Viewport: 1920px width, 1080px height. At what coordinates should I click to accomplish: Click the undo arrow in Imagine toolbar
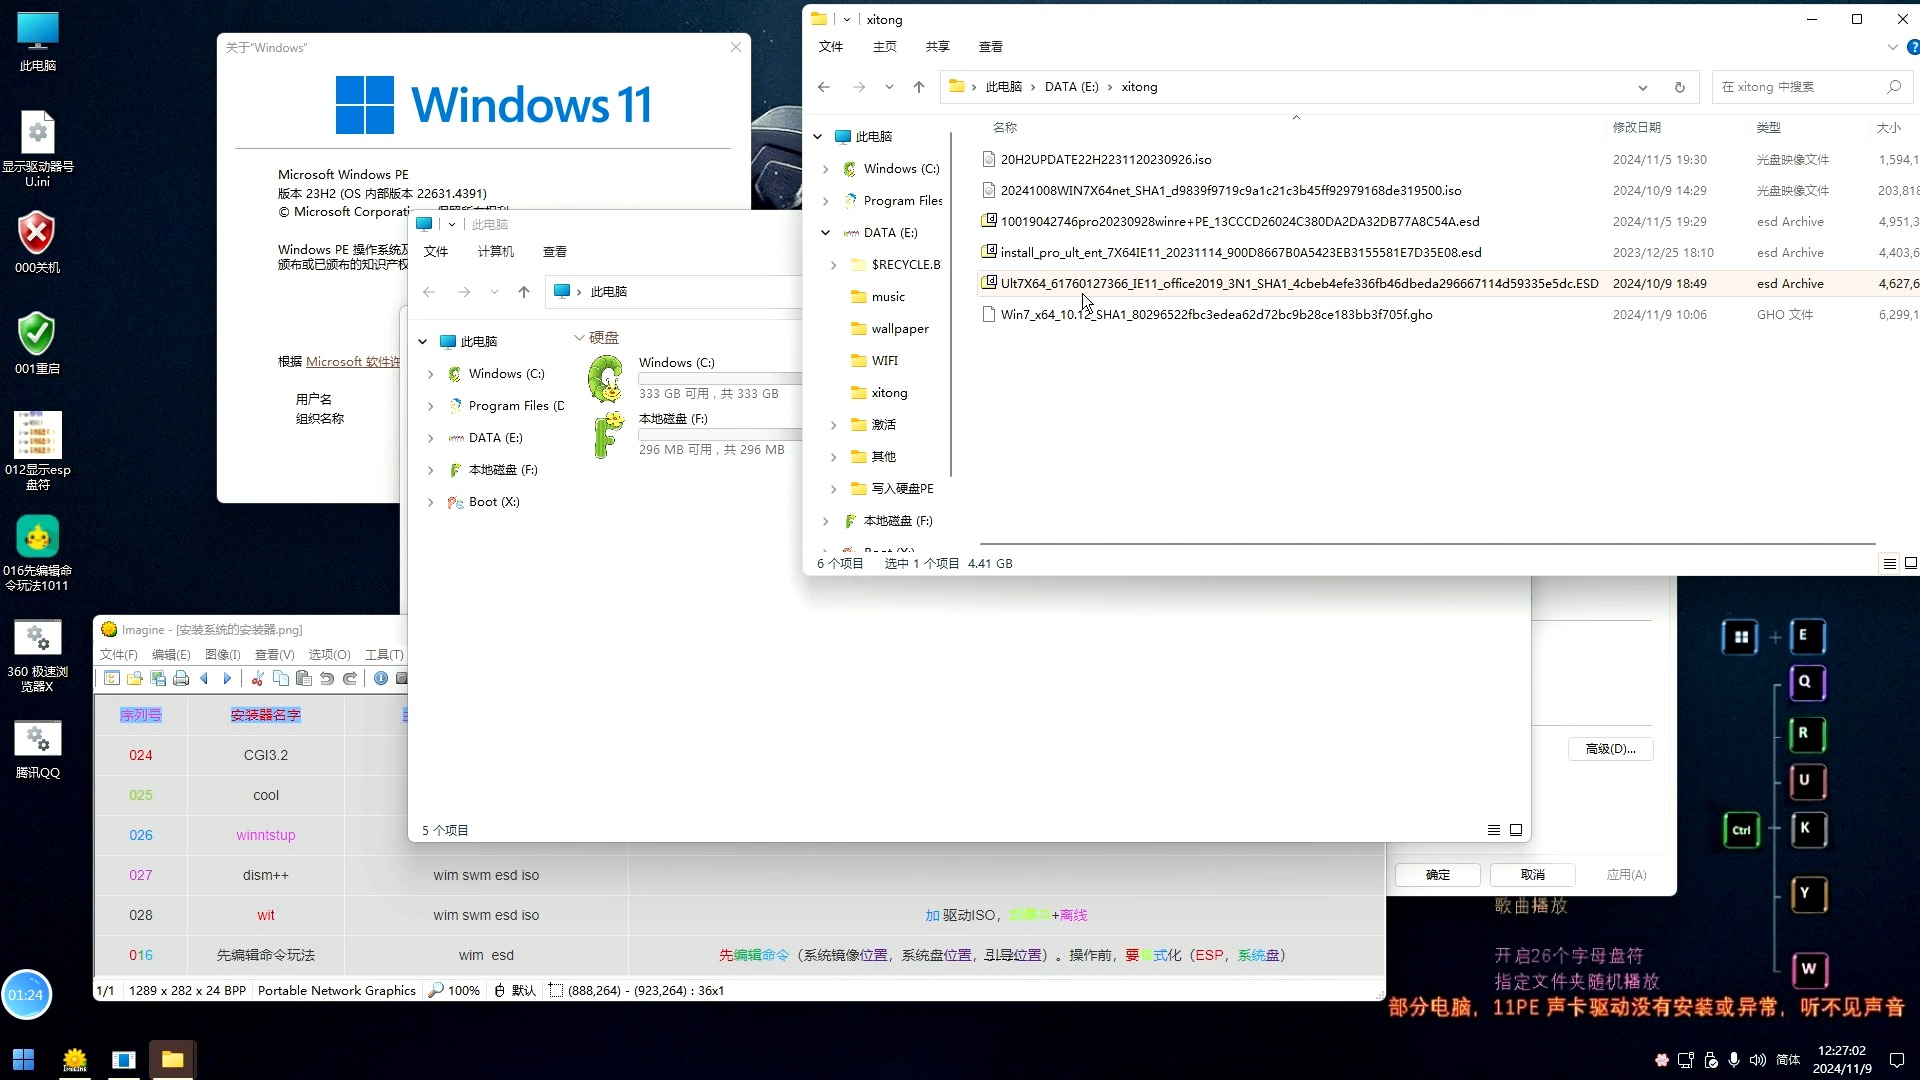click(x=327, y=679)
